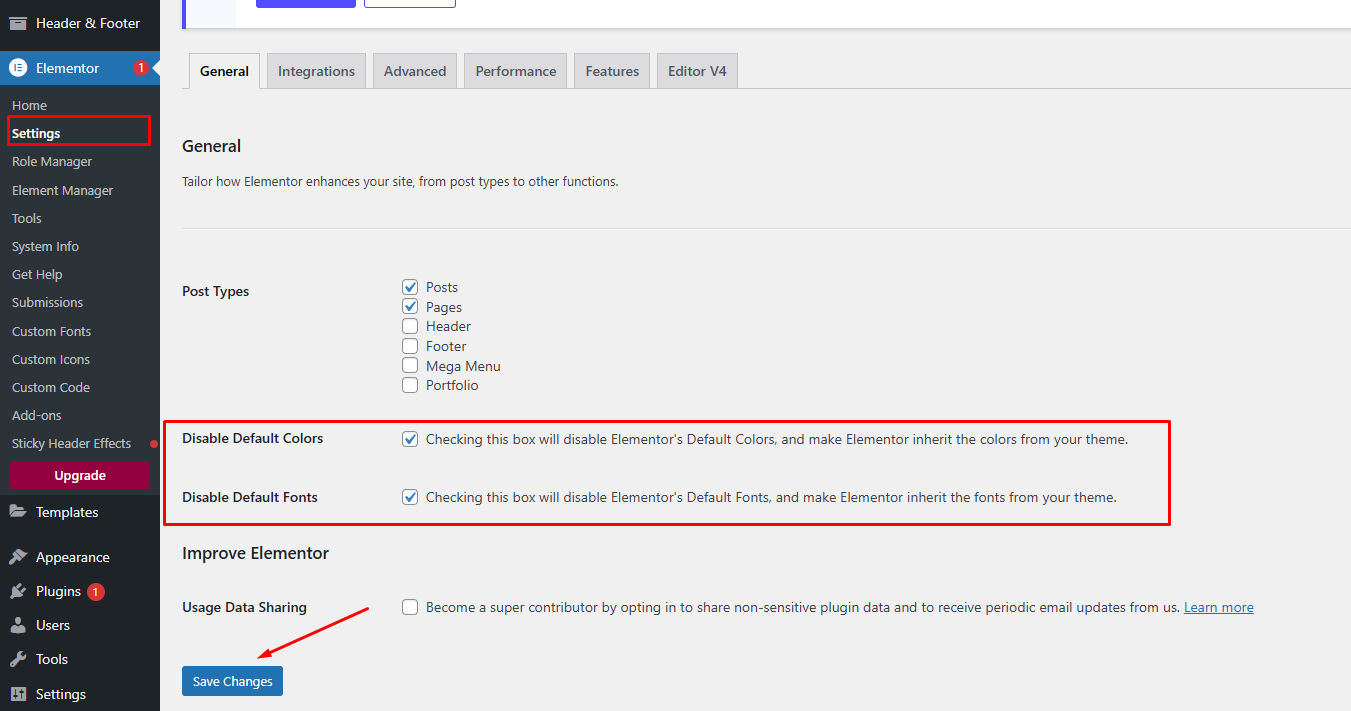Open the Advanced tab

[415, 71]
